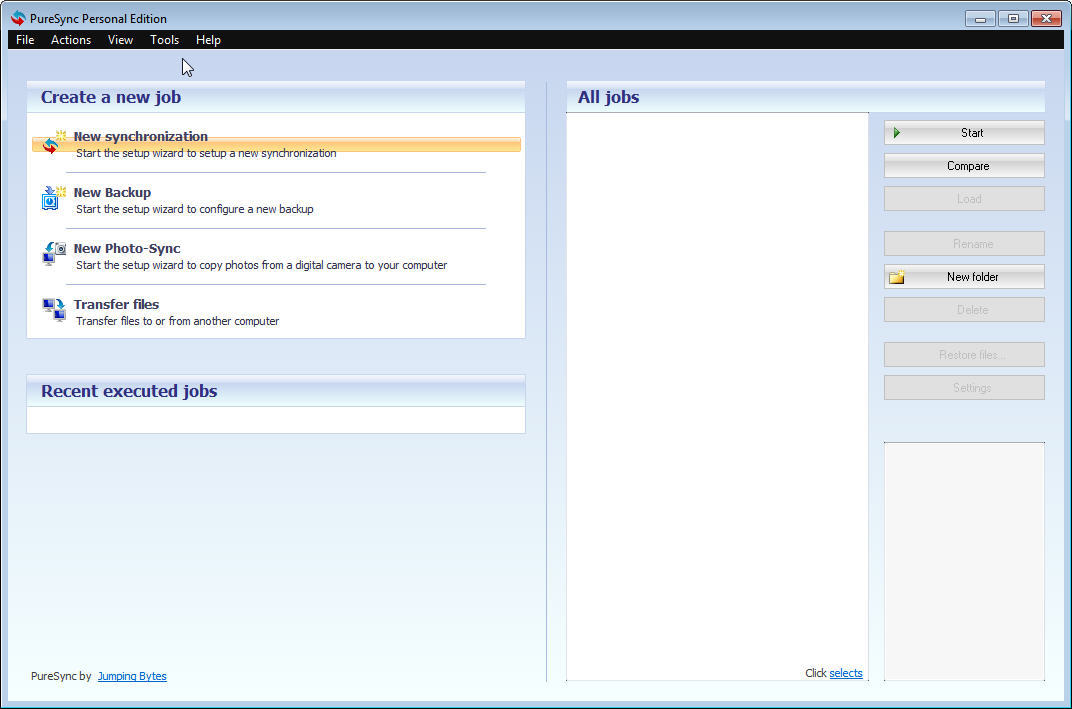Click the selects link

(846, 673)
